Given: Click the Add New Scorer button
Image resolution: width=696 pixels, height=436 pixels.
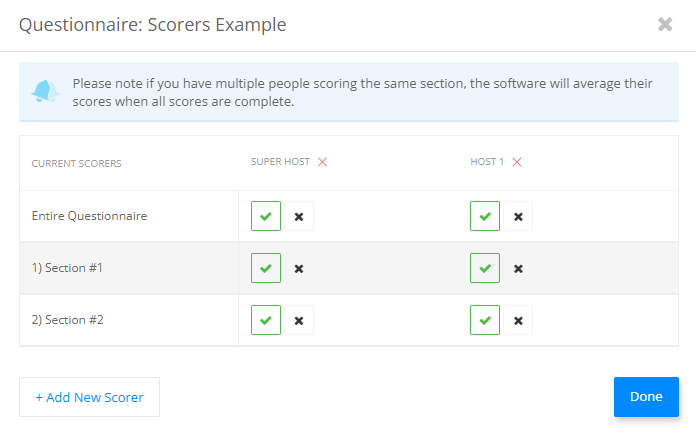Looking at the screenshot, I should pos(89,397).
